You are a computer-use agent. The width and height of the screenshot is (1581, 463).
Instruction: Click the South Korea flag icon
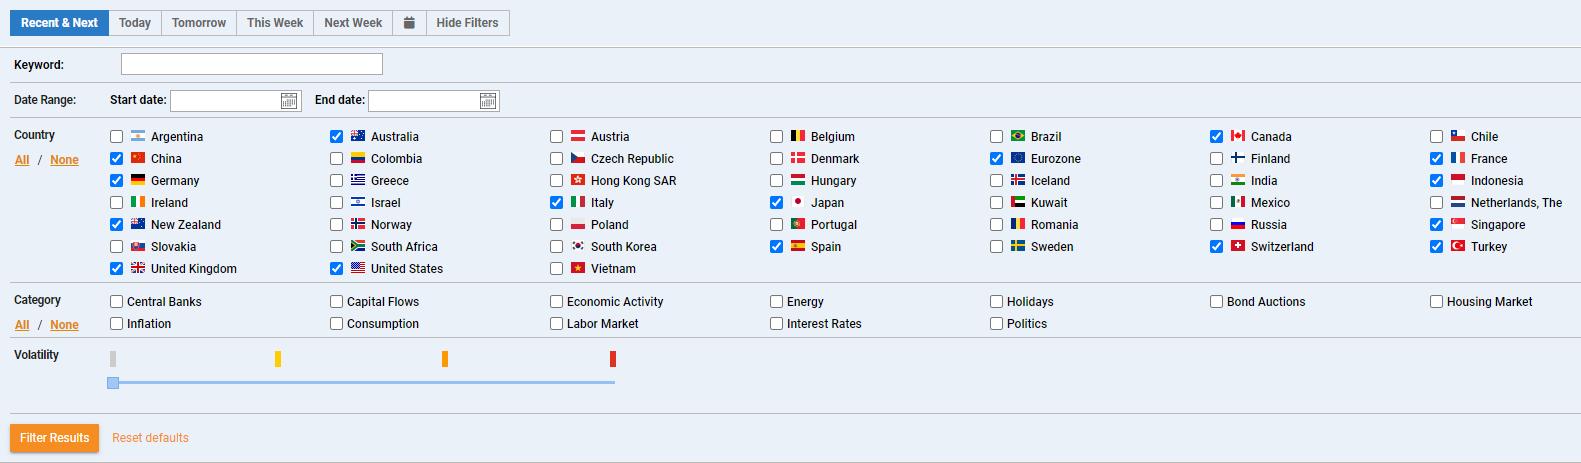point(578,246)
